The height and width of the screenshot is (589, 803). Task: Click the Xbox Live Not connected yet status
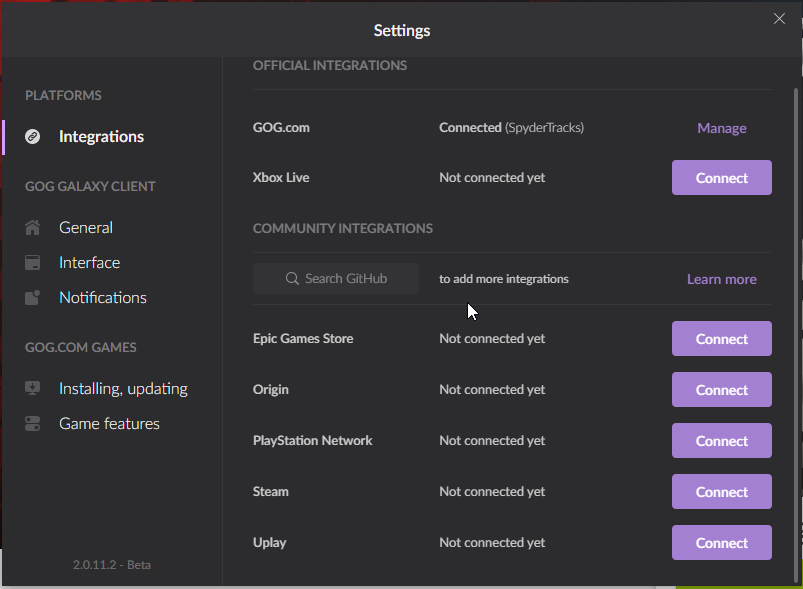[x=492, y=178]
